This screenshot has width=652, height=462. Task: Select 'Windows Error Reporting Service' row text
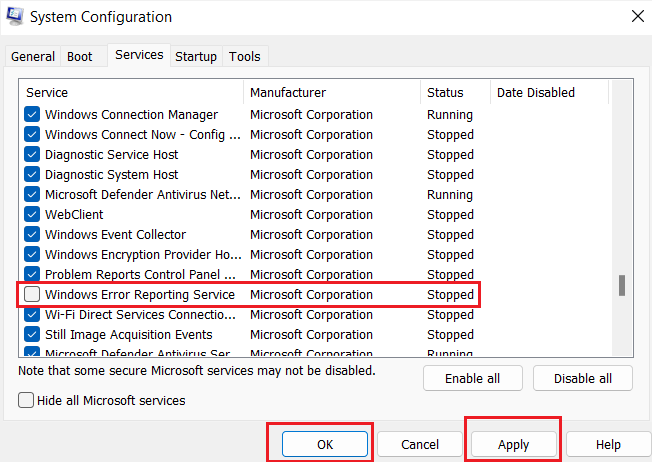point(140,294)
